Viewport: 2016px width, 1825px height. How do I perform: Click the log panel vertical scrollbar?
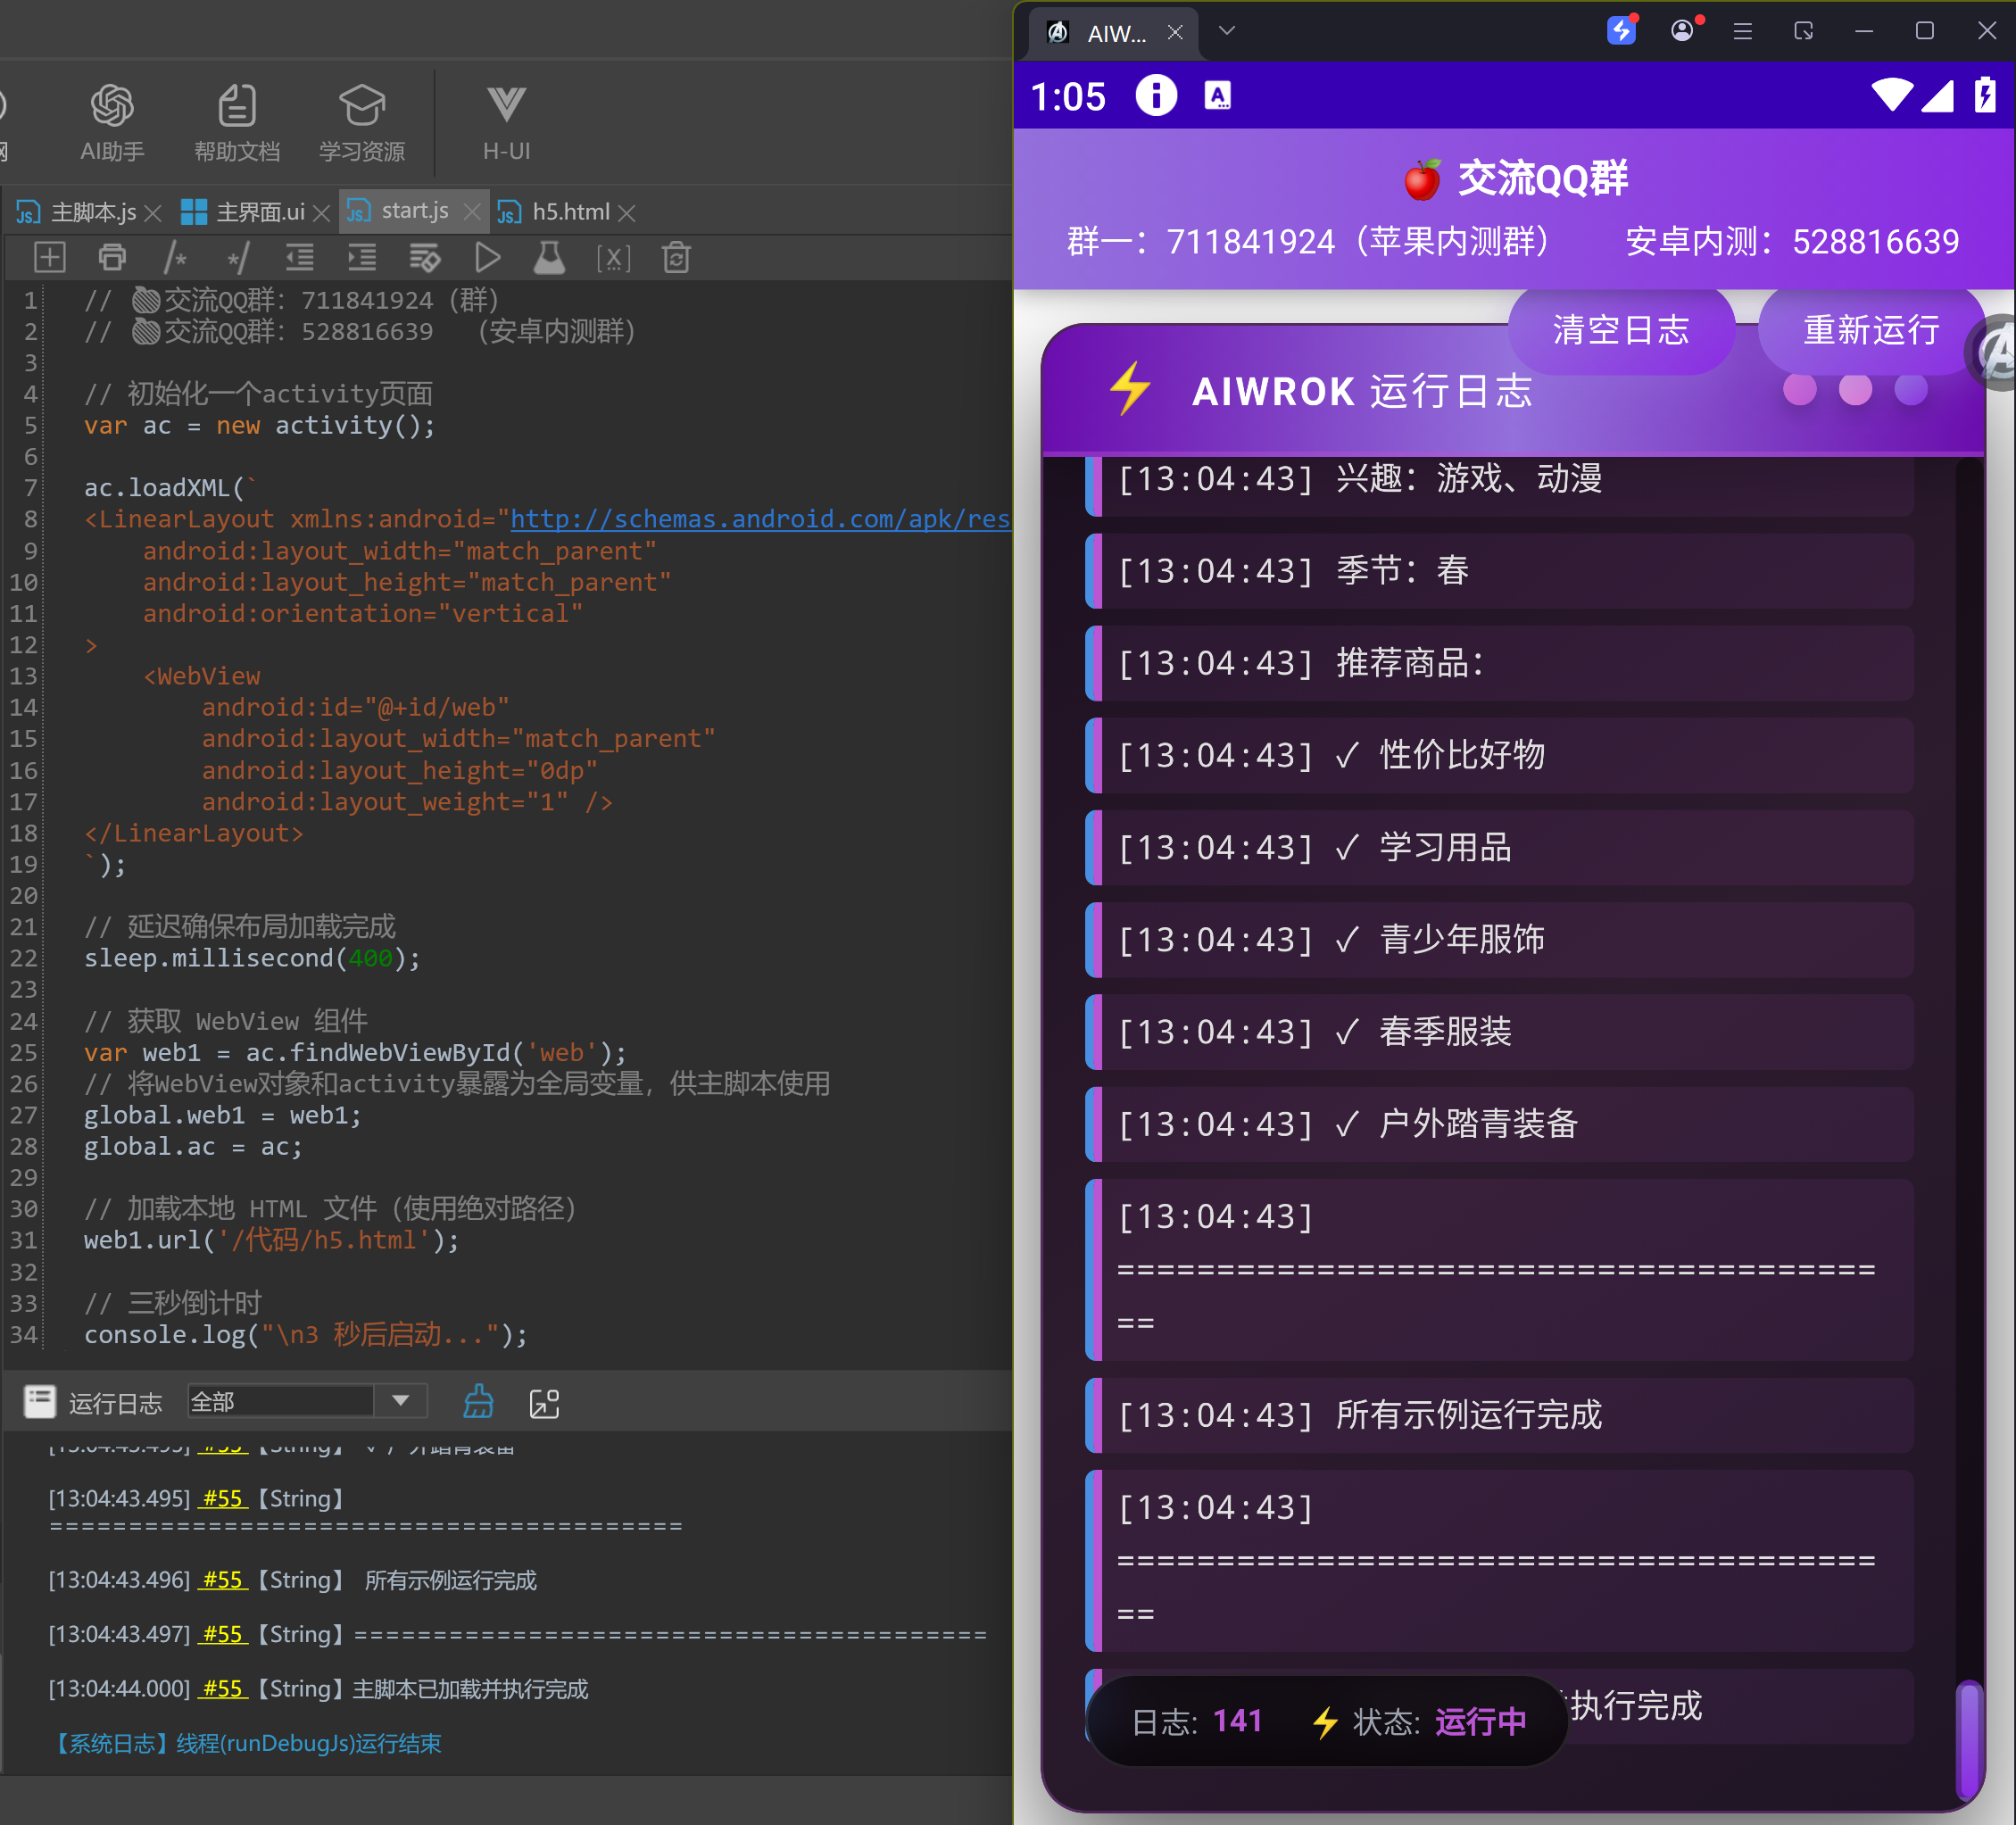1970,1739
